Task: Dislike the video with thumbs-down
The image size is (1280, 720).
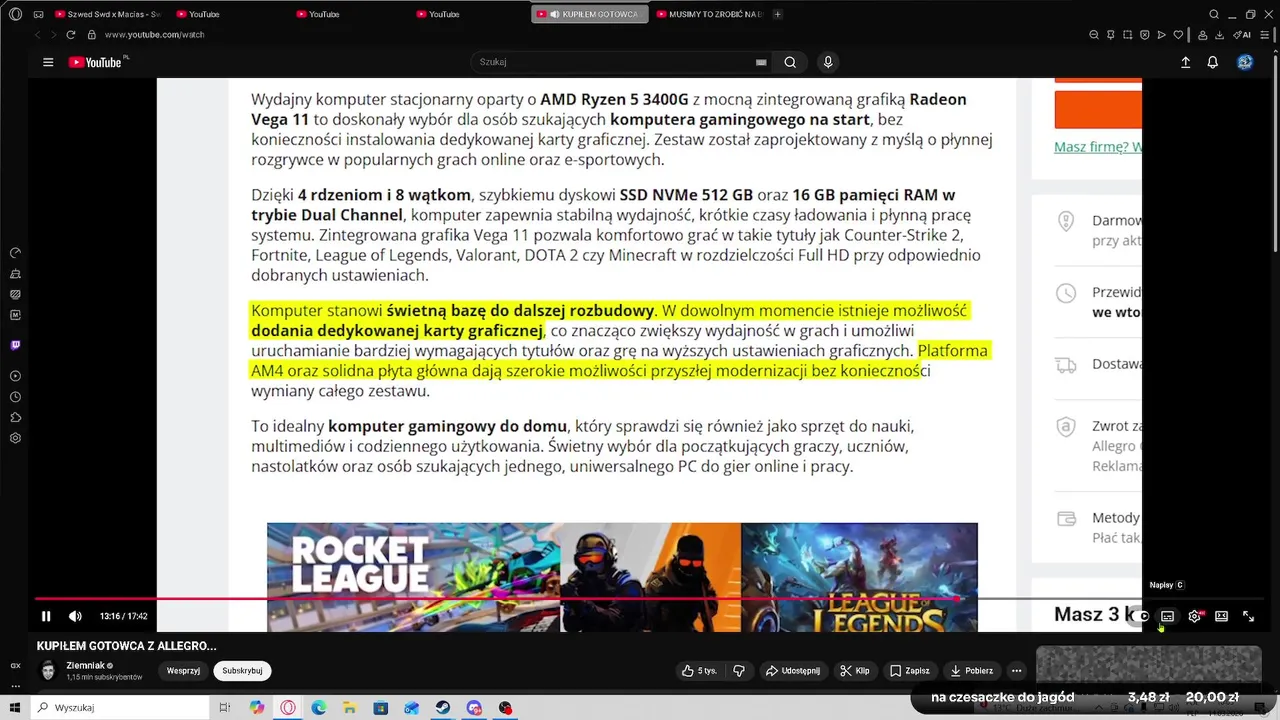Action: pos(739,671)
